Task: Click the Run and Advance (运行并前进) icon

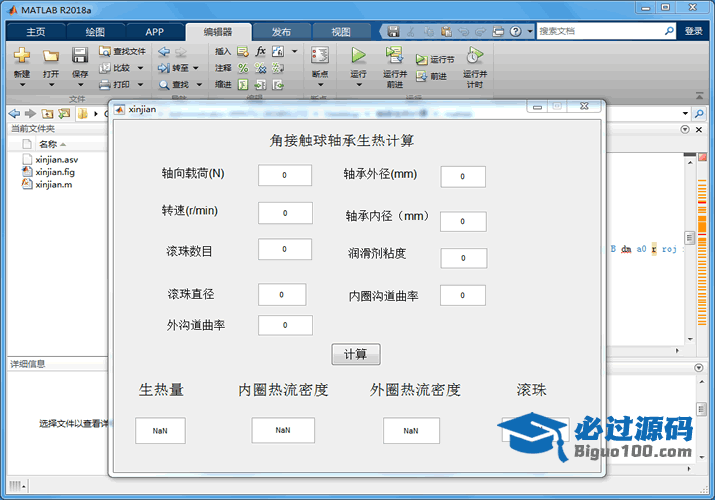Action: pos(394,56)
